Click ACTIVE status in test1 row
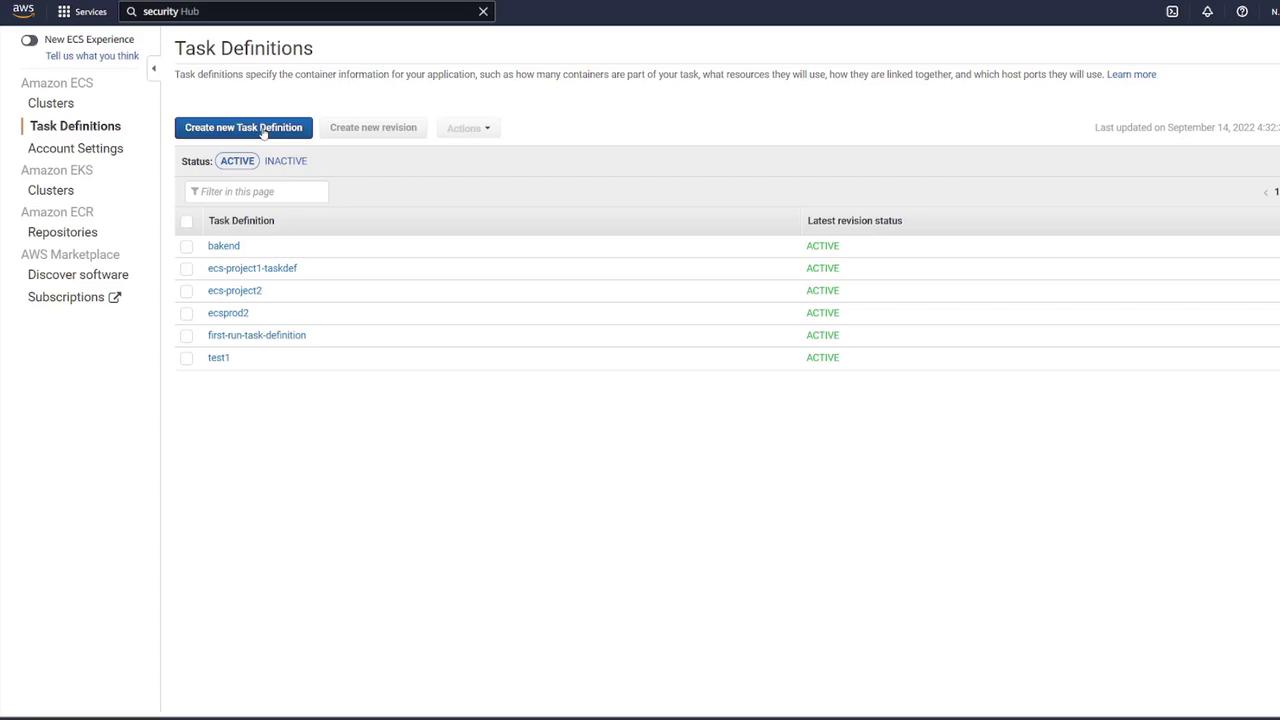 pyautogui.click(x=823, y=358)
